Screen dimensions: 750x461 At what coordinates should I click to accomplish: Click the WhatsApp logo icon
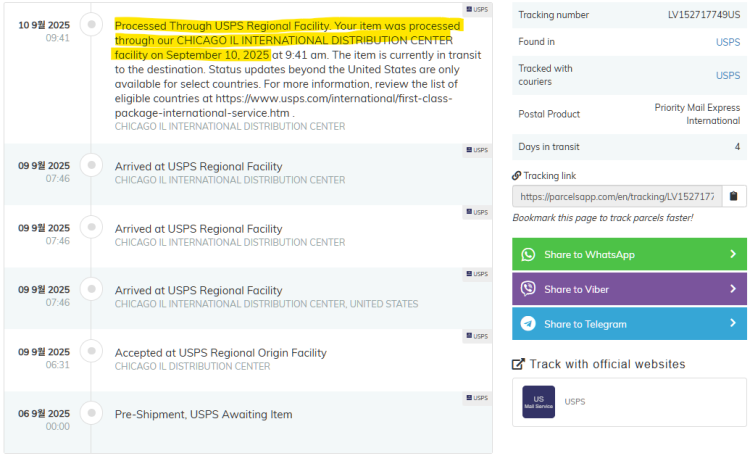[528, 254]
